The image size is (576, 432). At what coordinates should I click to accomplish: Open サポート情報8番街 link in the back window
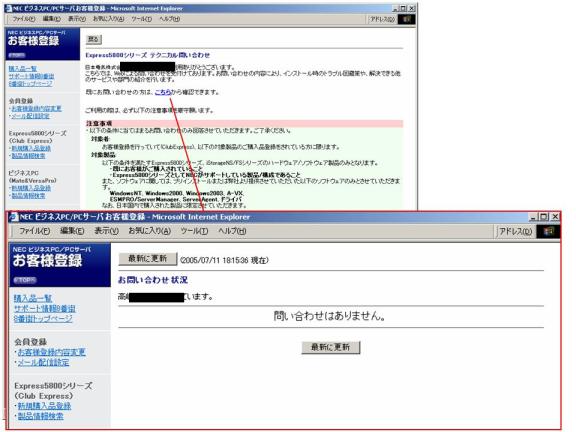31,76
